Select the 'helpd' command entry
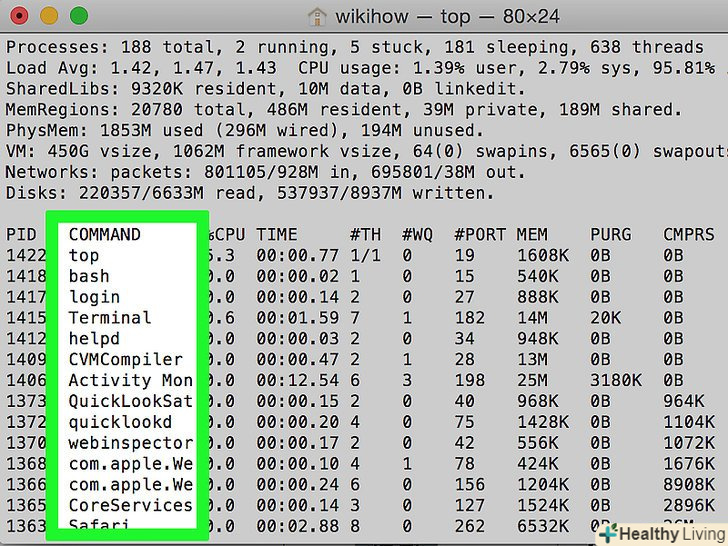Viewport: 728px width, 546px height. (x=94, y=339)
